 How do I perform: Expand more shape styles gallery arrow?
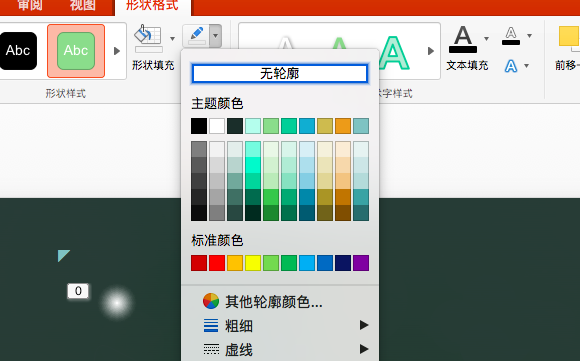[x=117, y=51]
